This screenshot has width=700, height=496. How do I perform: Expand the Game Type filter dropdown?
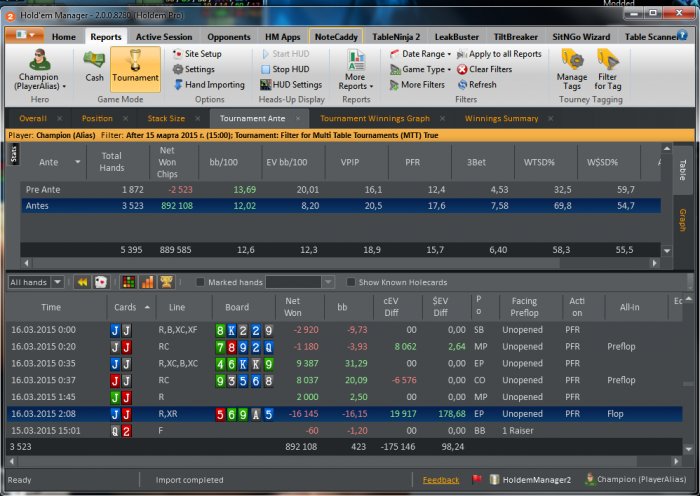point(420,69)
